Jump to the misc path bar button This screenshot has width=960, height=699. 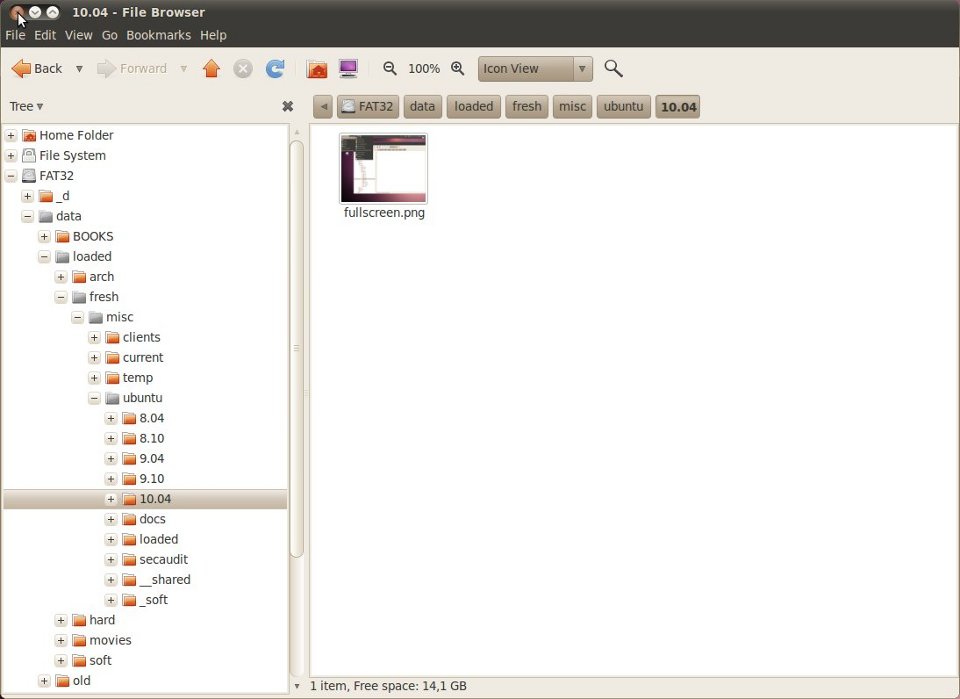(x=572, y=106)
